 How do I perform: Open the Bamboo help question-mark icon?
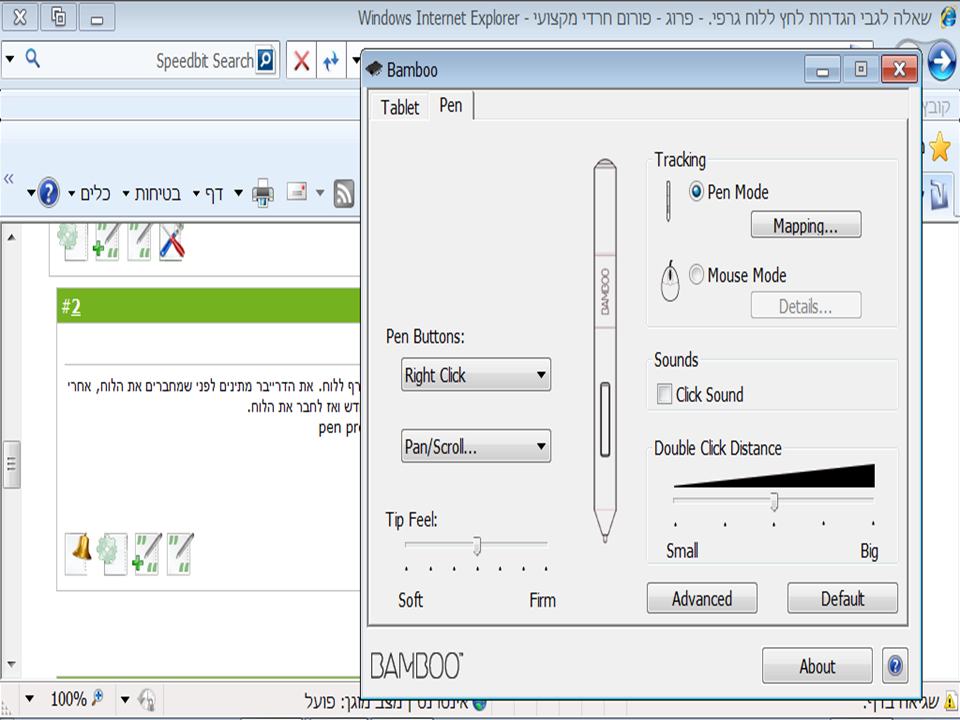pos(894,665)
